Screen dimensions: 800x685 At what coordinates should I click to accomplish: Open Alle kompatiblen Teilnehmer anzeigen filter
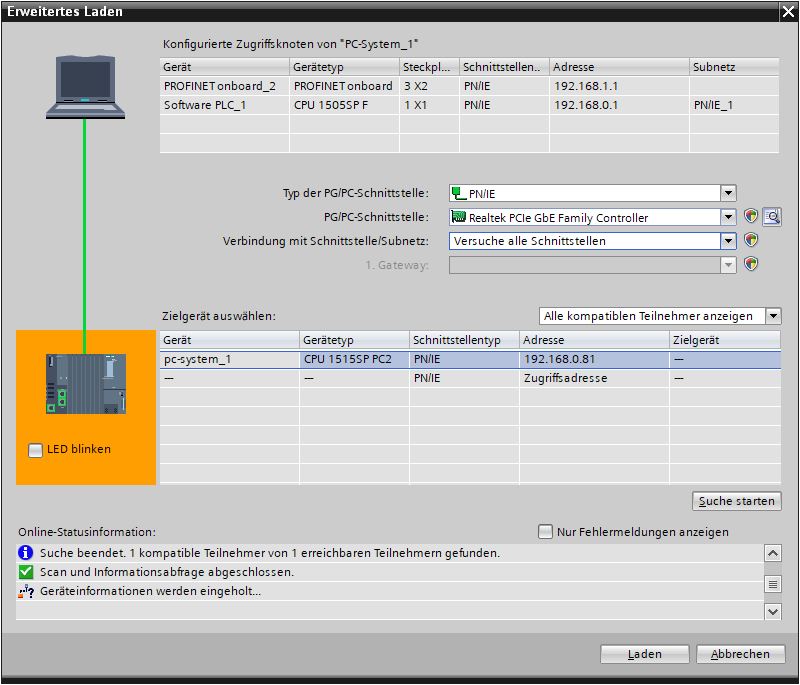pos(773,316)
